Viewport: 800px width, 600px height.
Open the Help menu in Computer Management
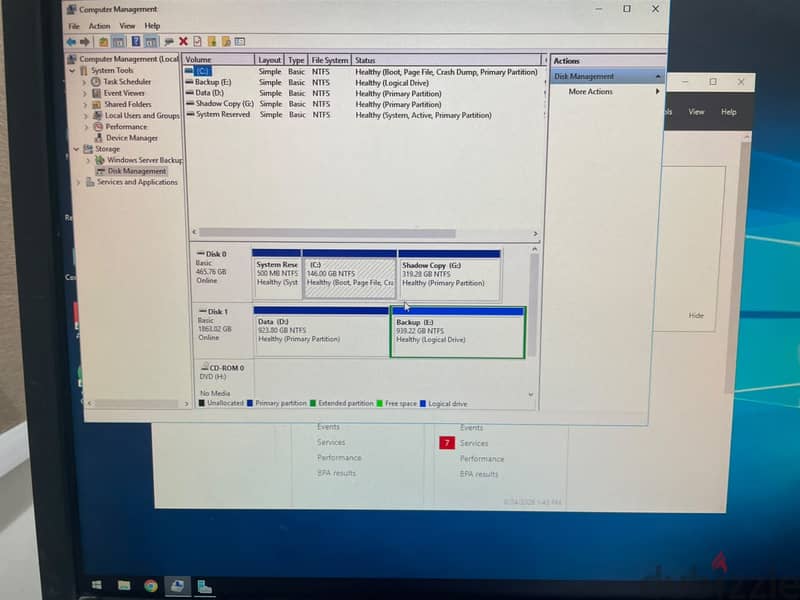[x=152, y=26]
